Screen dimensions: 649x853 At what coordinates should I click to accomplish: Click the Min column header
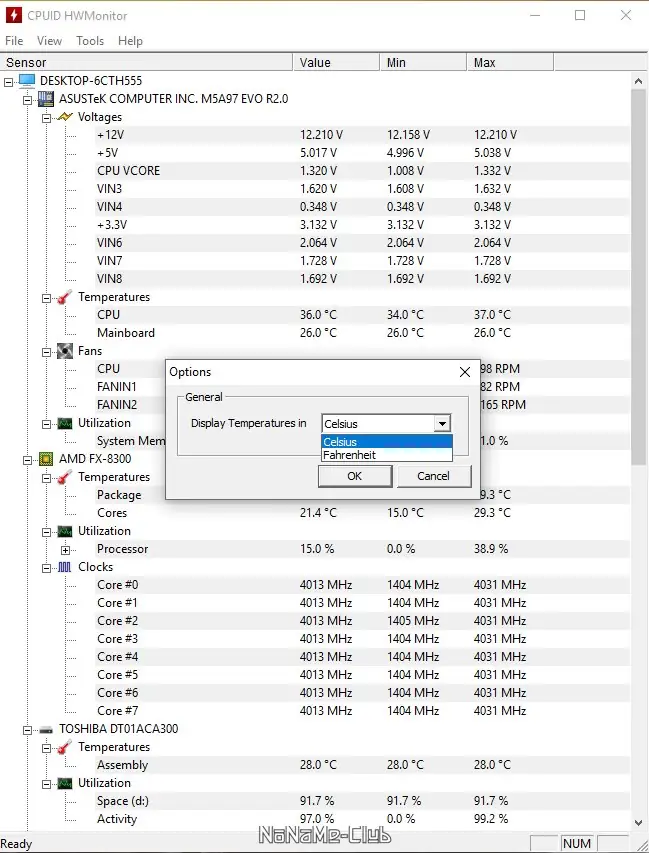(423, 63)
